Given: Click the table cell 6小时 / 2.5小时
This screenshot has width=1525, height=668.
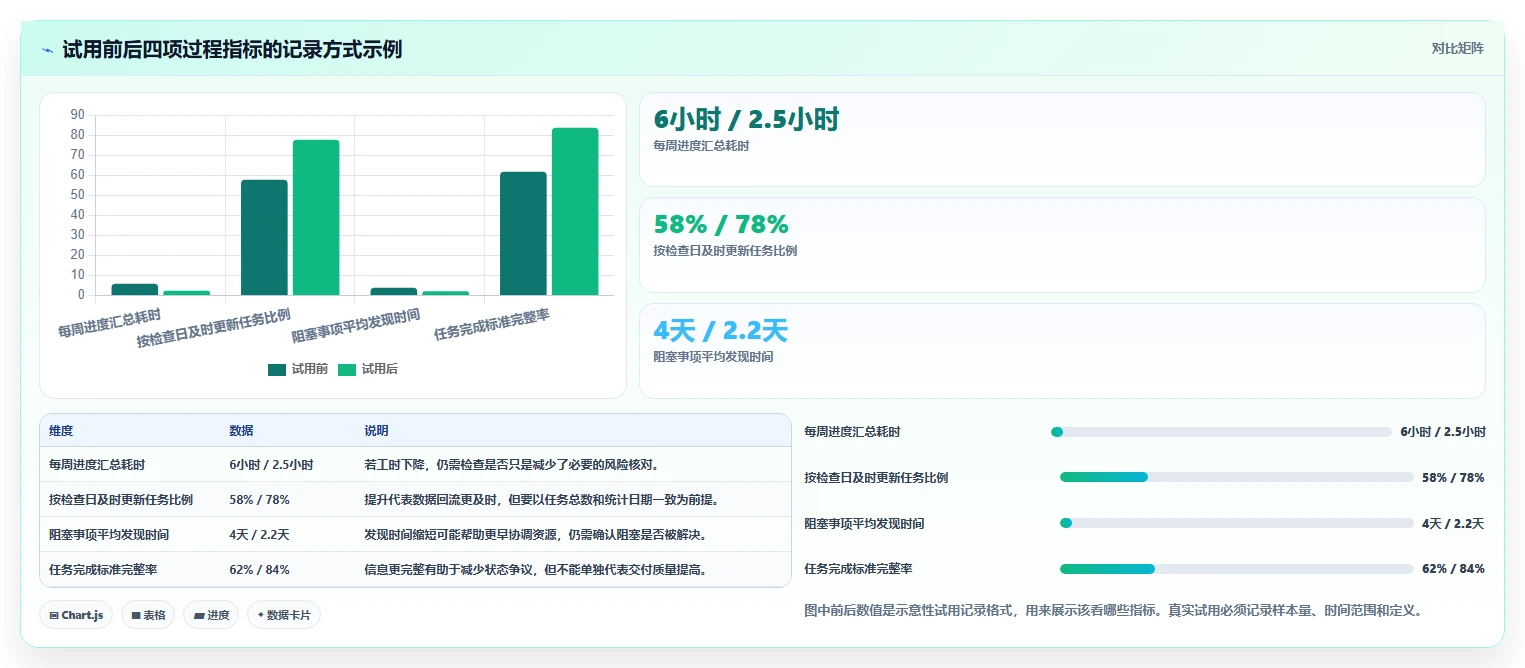Looking at the screenshot, I should pos(271,465).
